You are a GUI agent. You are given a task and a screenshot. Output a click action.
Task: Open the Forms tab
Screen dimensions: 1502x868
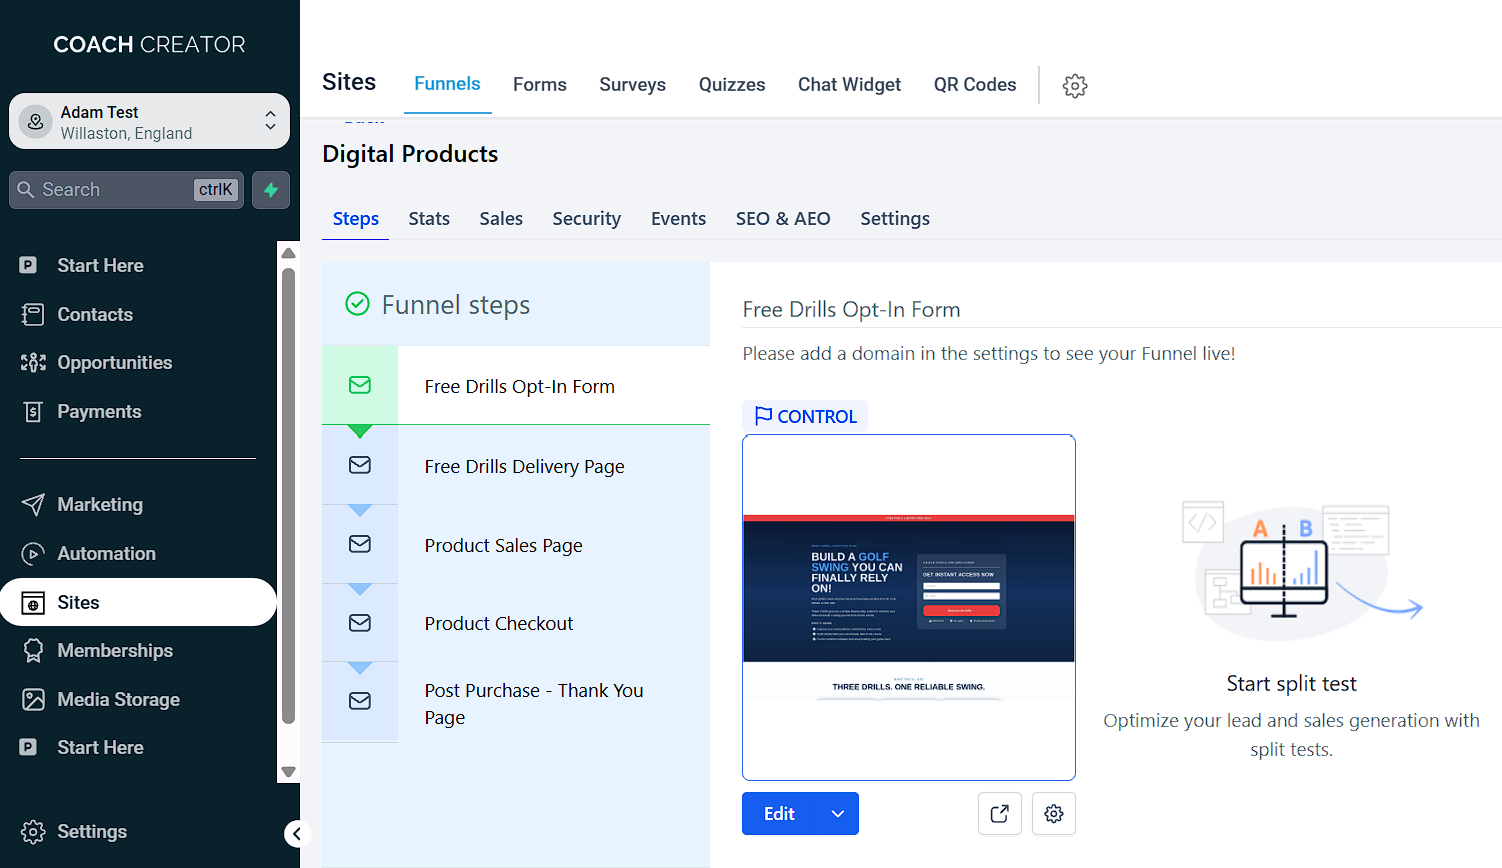click(540, 85)
